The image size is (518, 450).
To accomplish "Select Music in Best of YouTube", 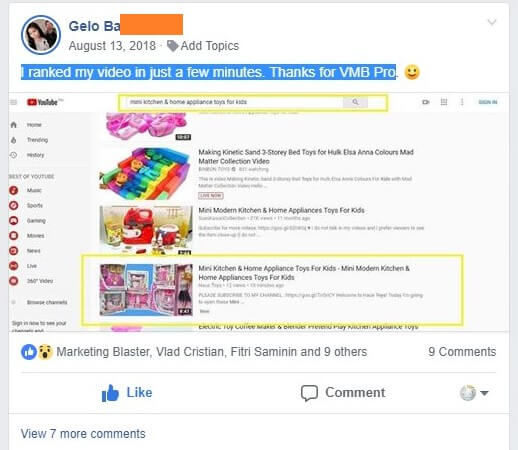I will (x=34, y=190).
